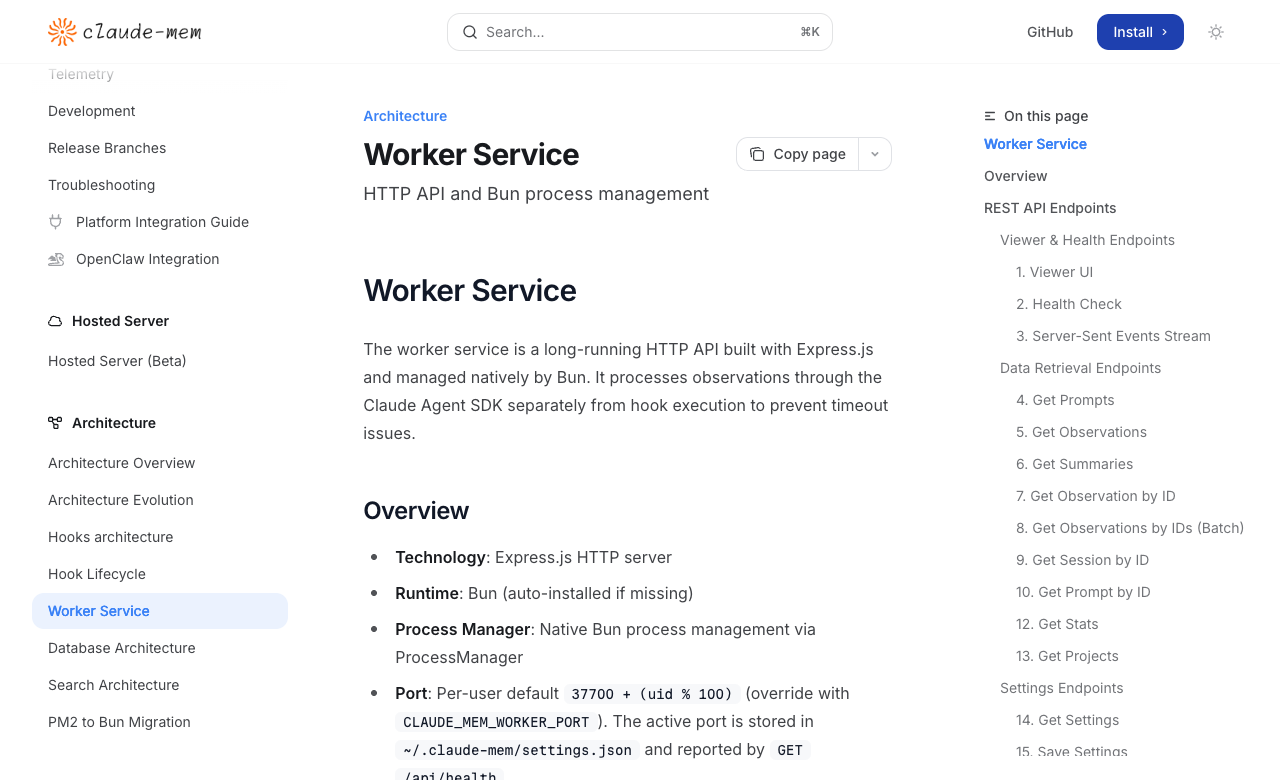Click the Architecture breadcrumb link
The image size is (1280, 780).
pos(405,116)
